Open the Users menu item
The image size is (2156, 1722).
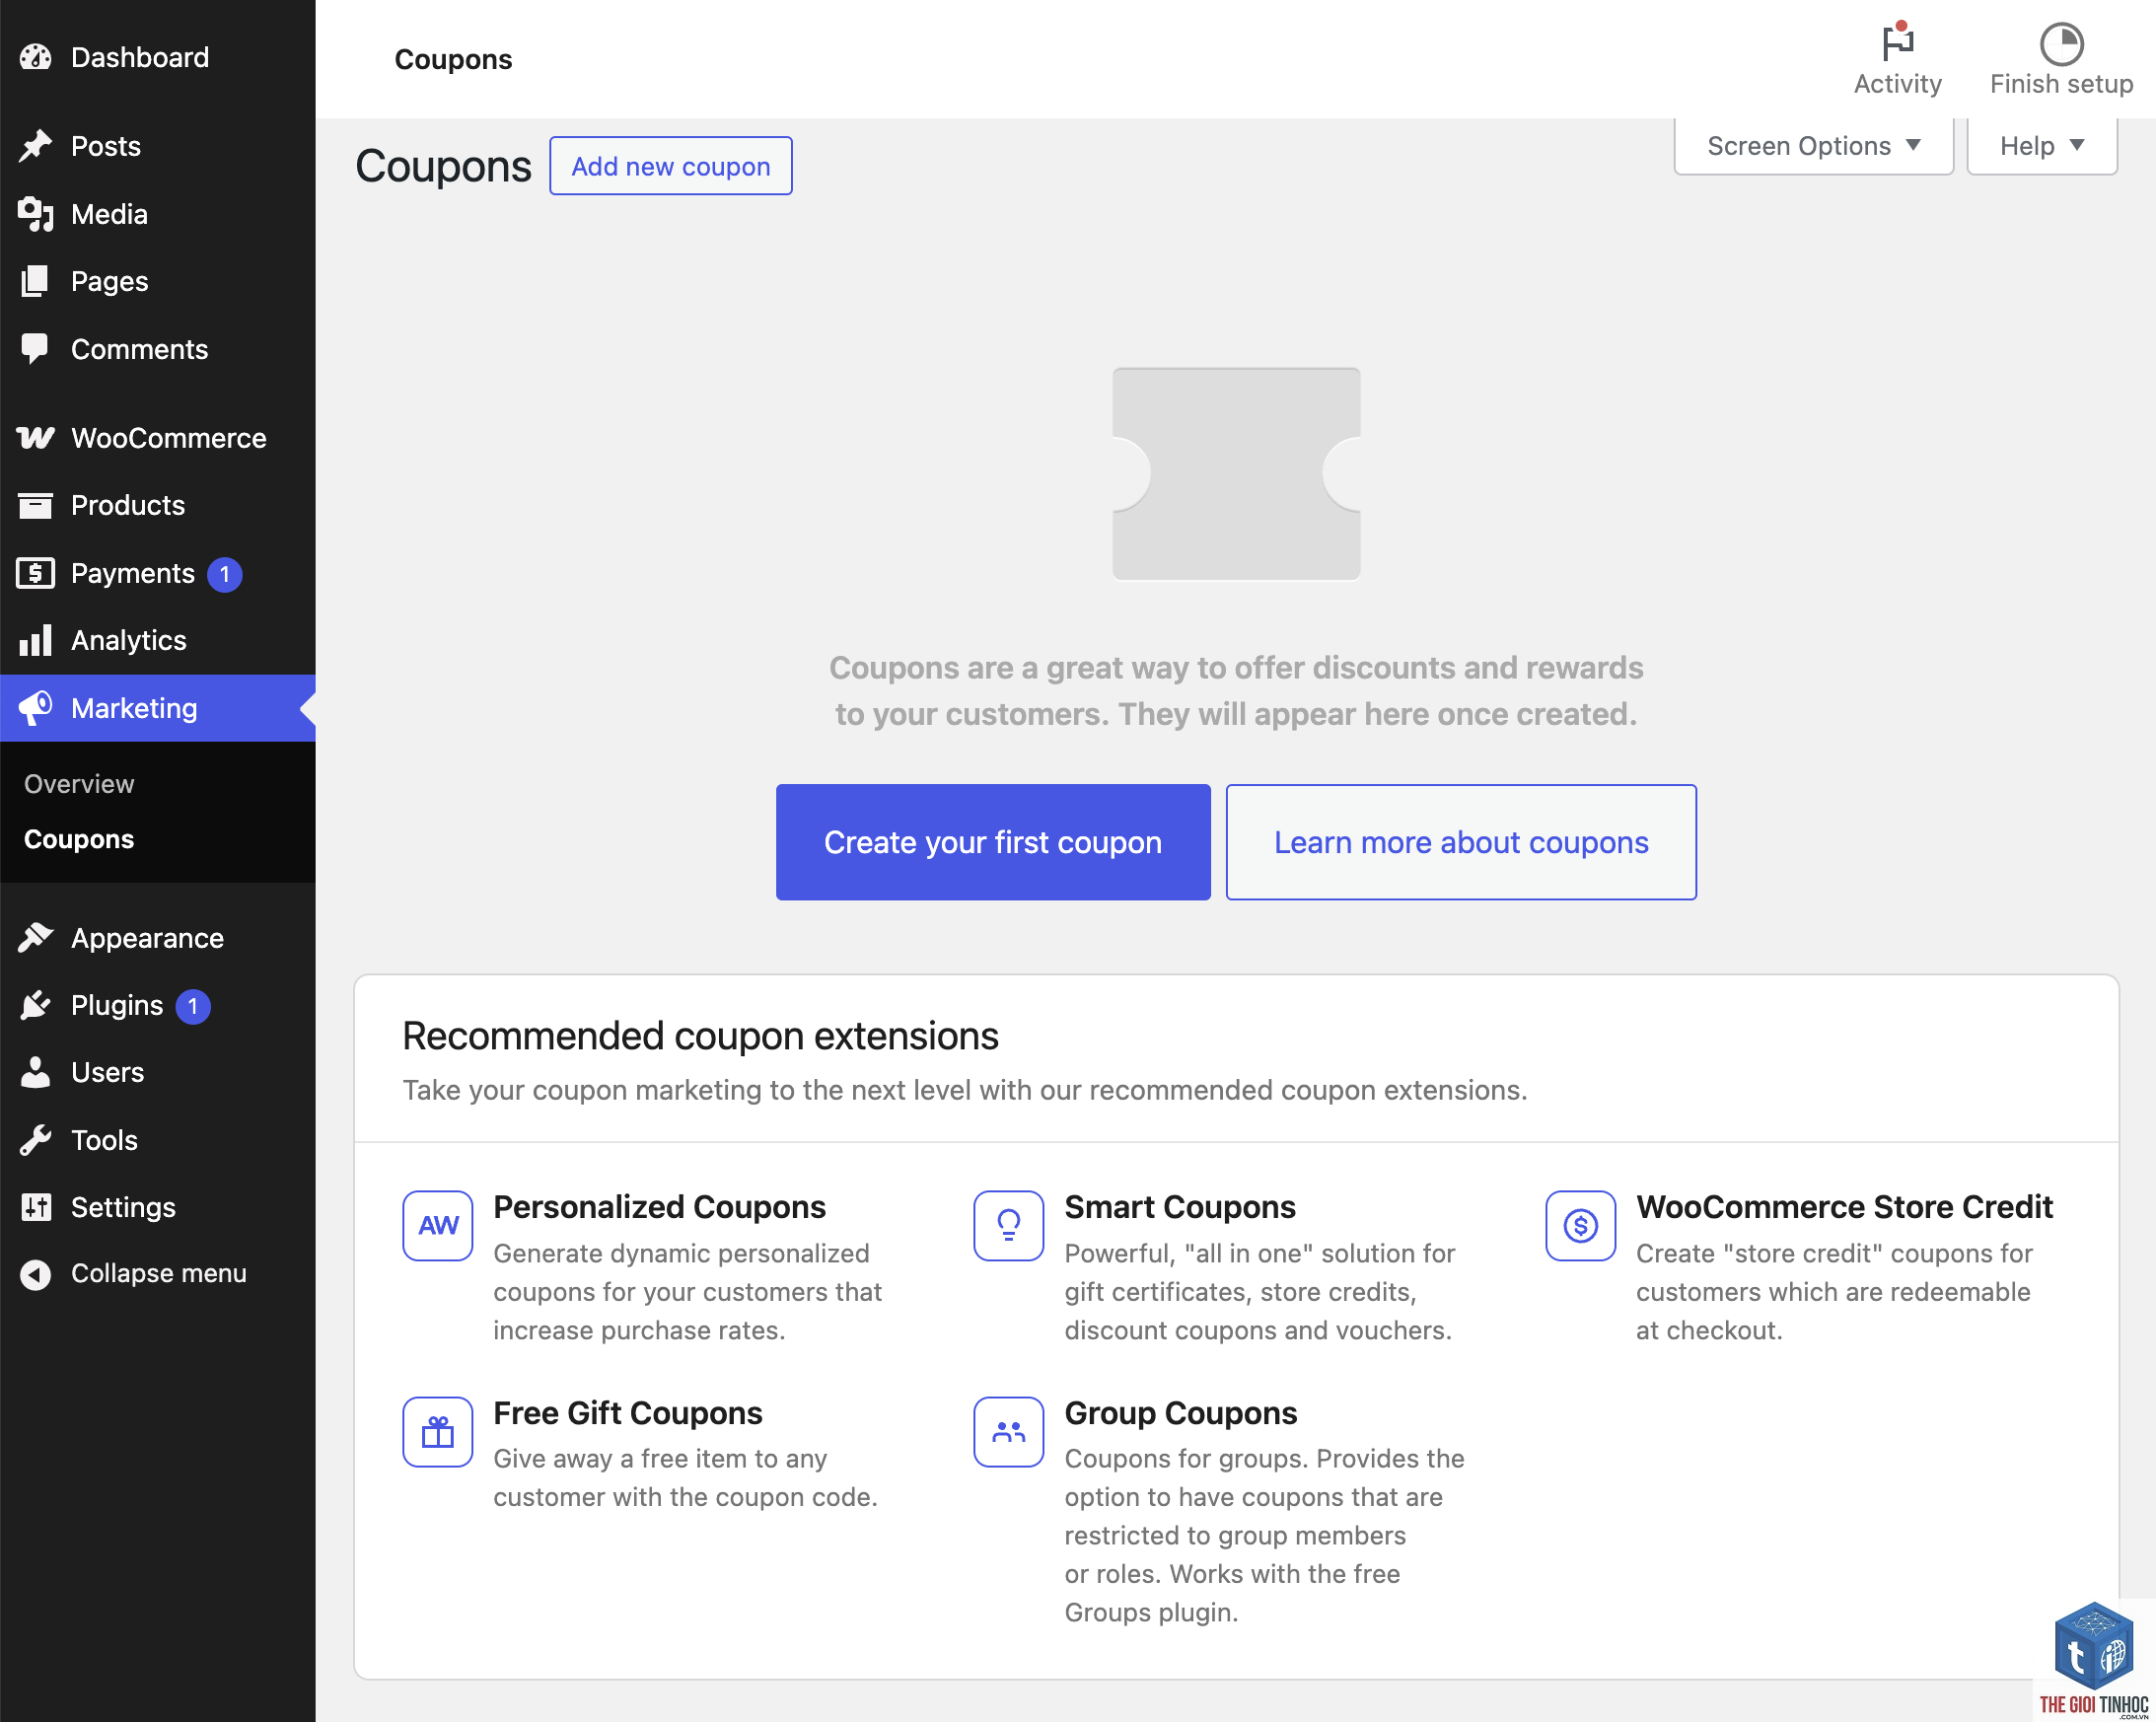coord(158,1072)
